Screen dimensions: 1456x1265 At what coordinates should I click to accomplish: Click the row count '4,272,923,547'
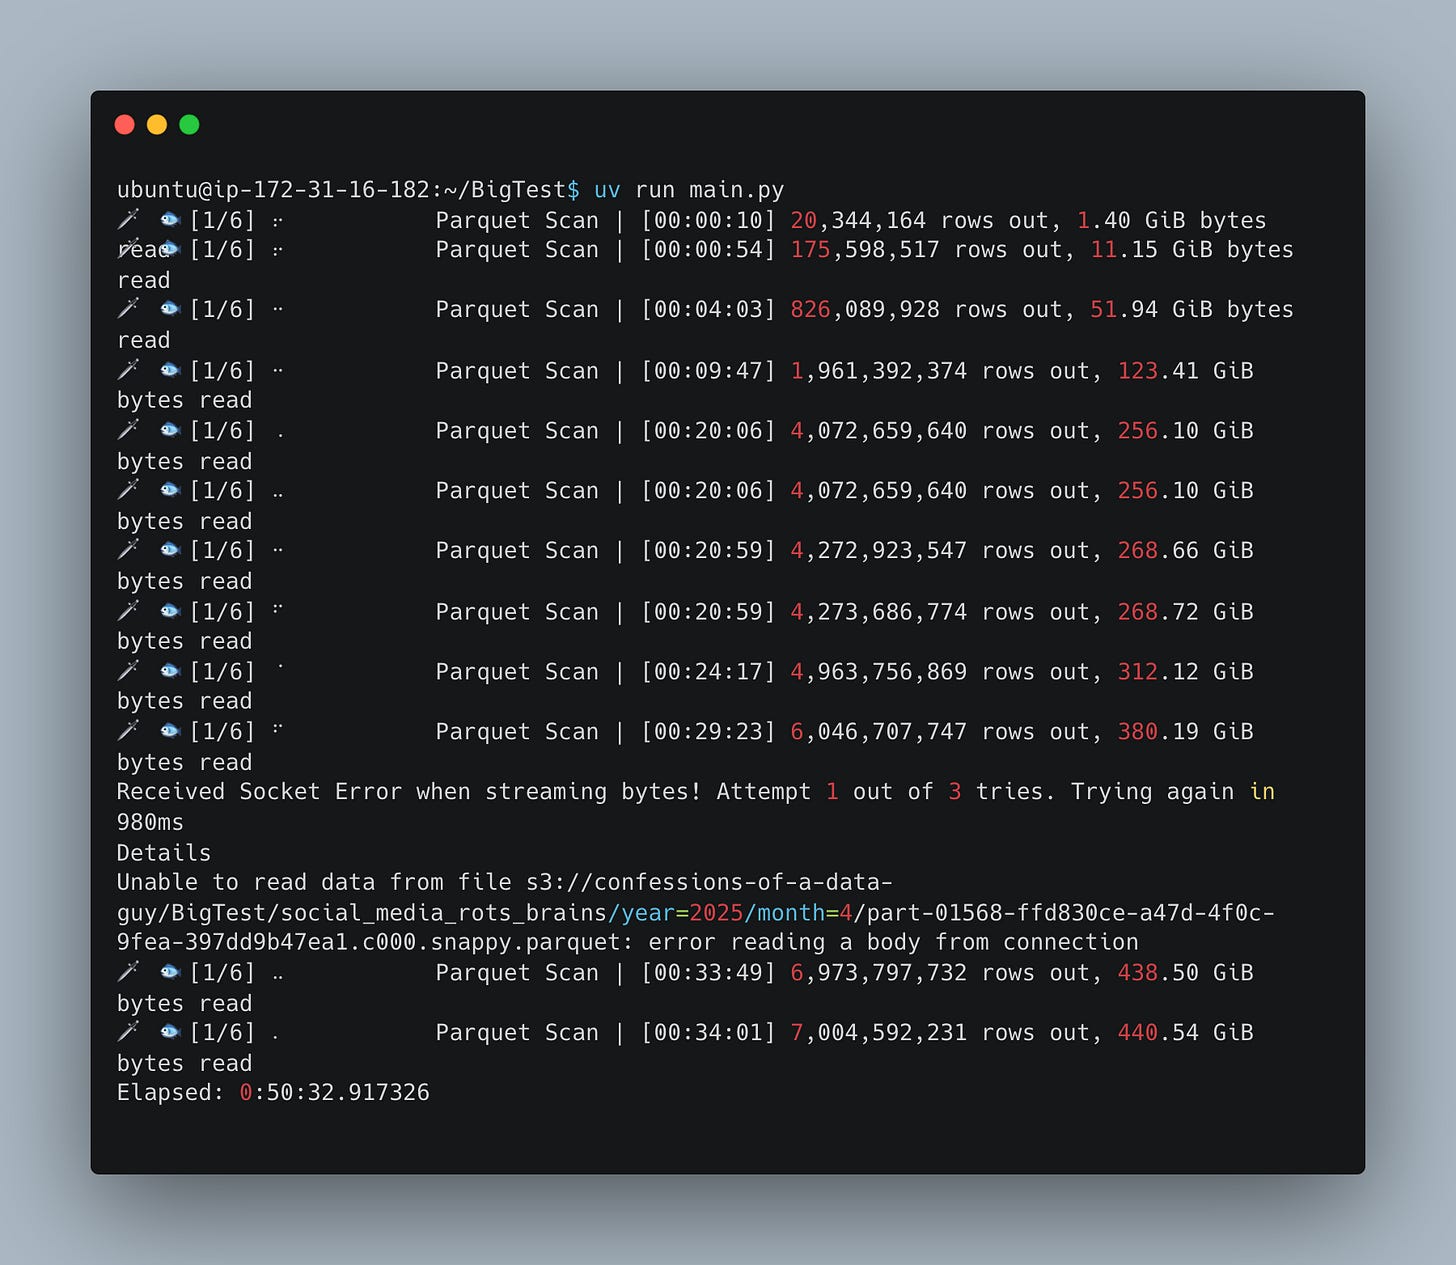tap(879, 551)
